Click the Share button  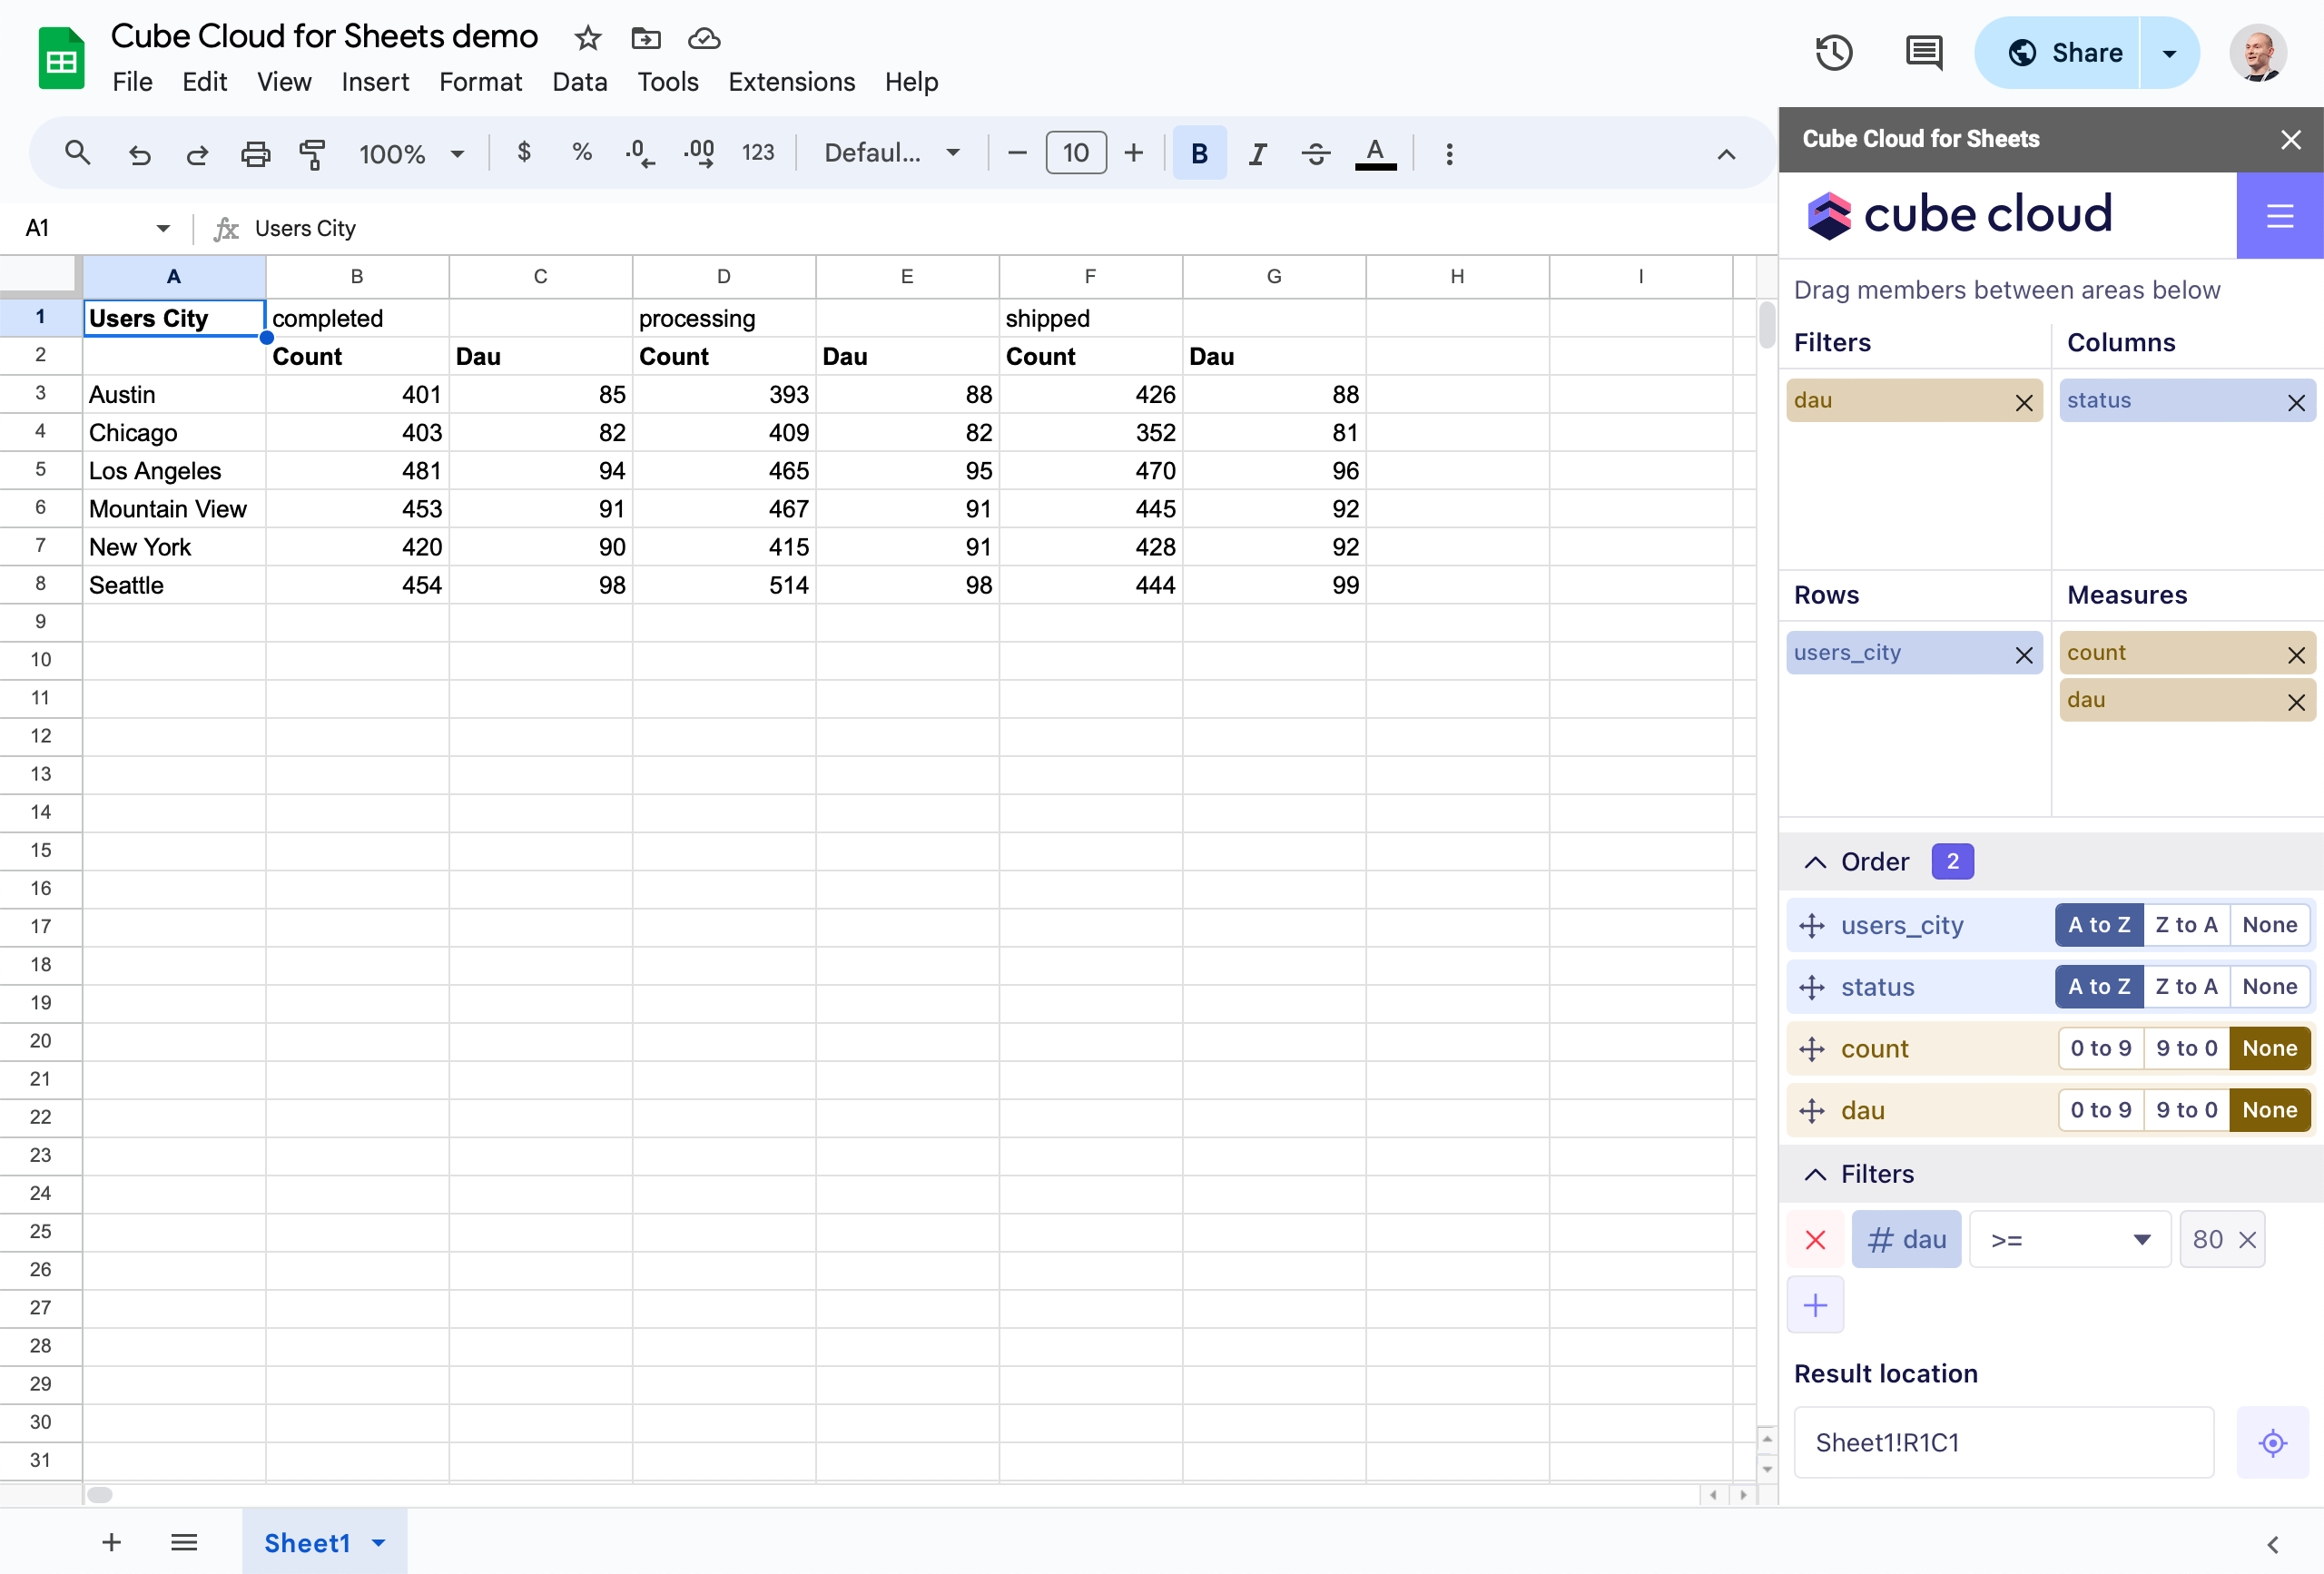point(2064,53)
